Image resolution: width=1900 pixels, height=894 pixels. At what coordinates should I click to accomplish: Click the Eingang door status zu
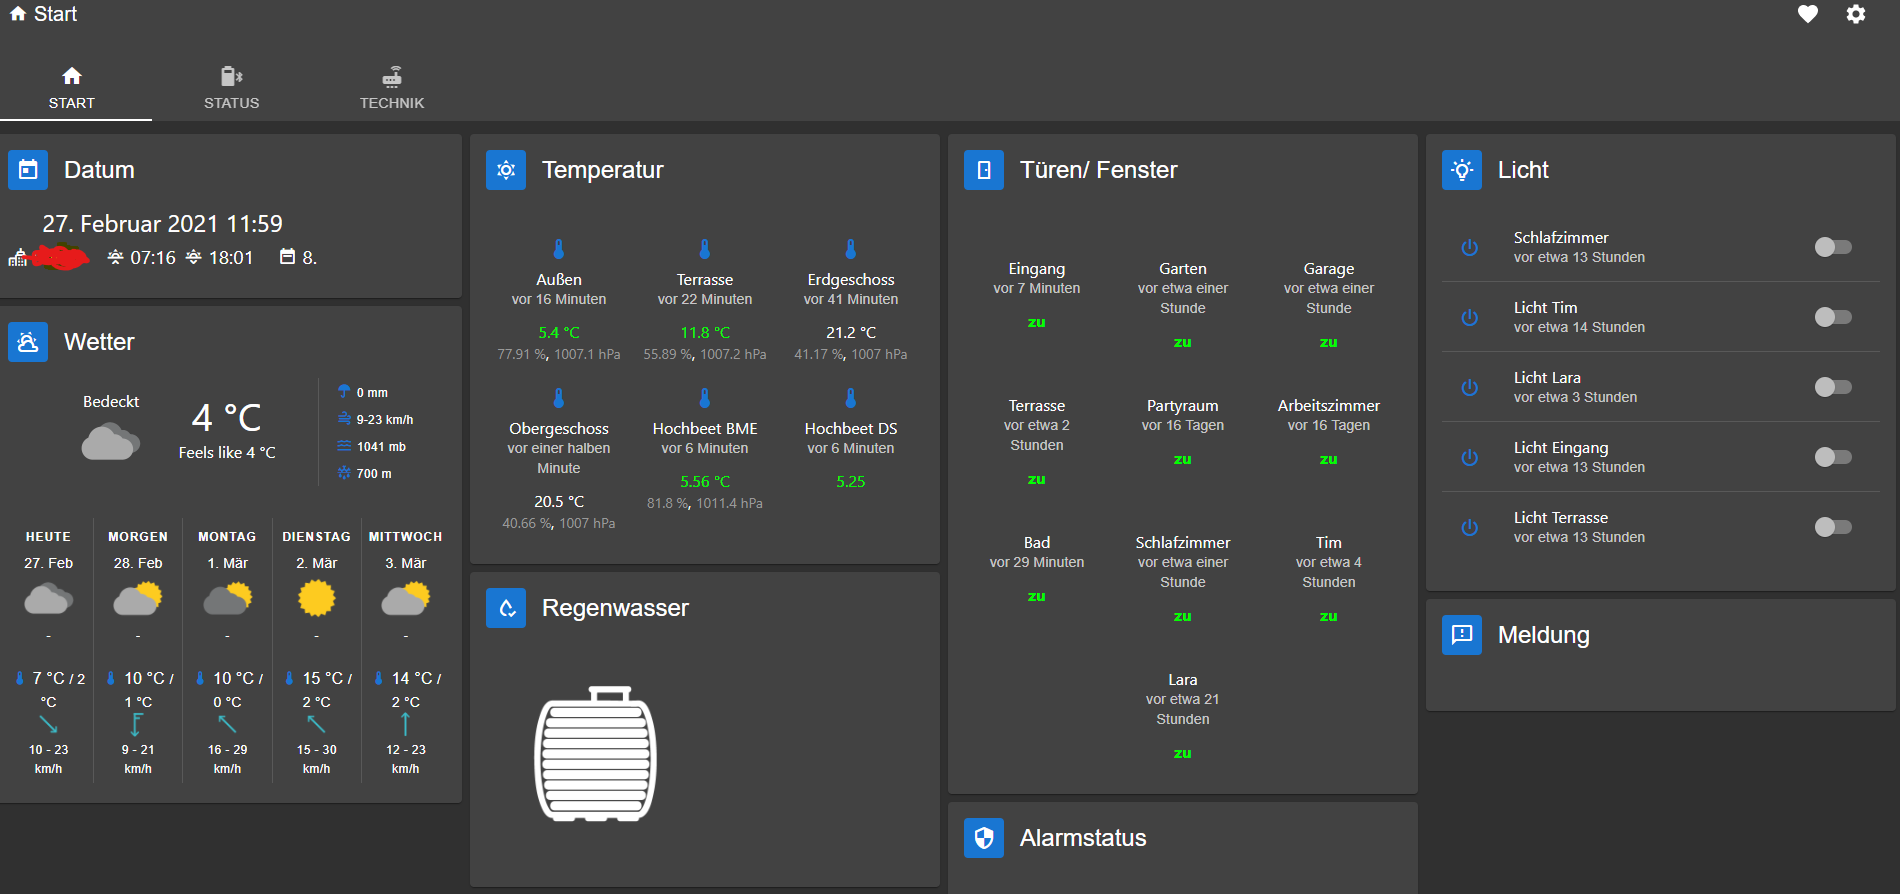[x=1037, y=322]
